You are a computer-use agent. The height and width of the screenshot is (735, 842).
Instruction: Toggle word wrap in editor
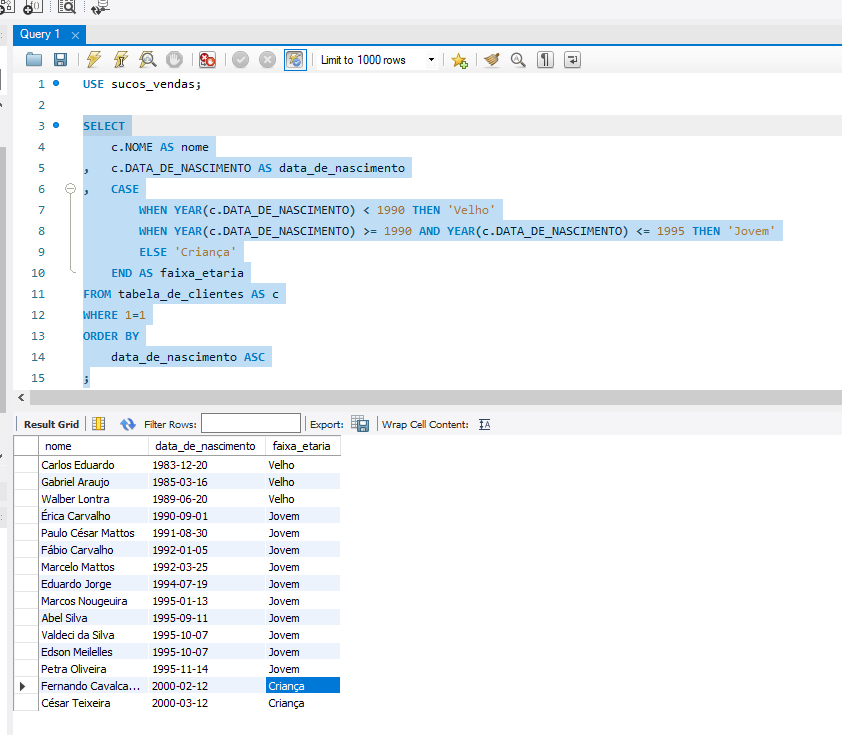572,60
